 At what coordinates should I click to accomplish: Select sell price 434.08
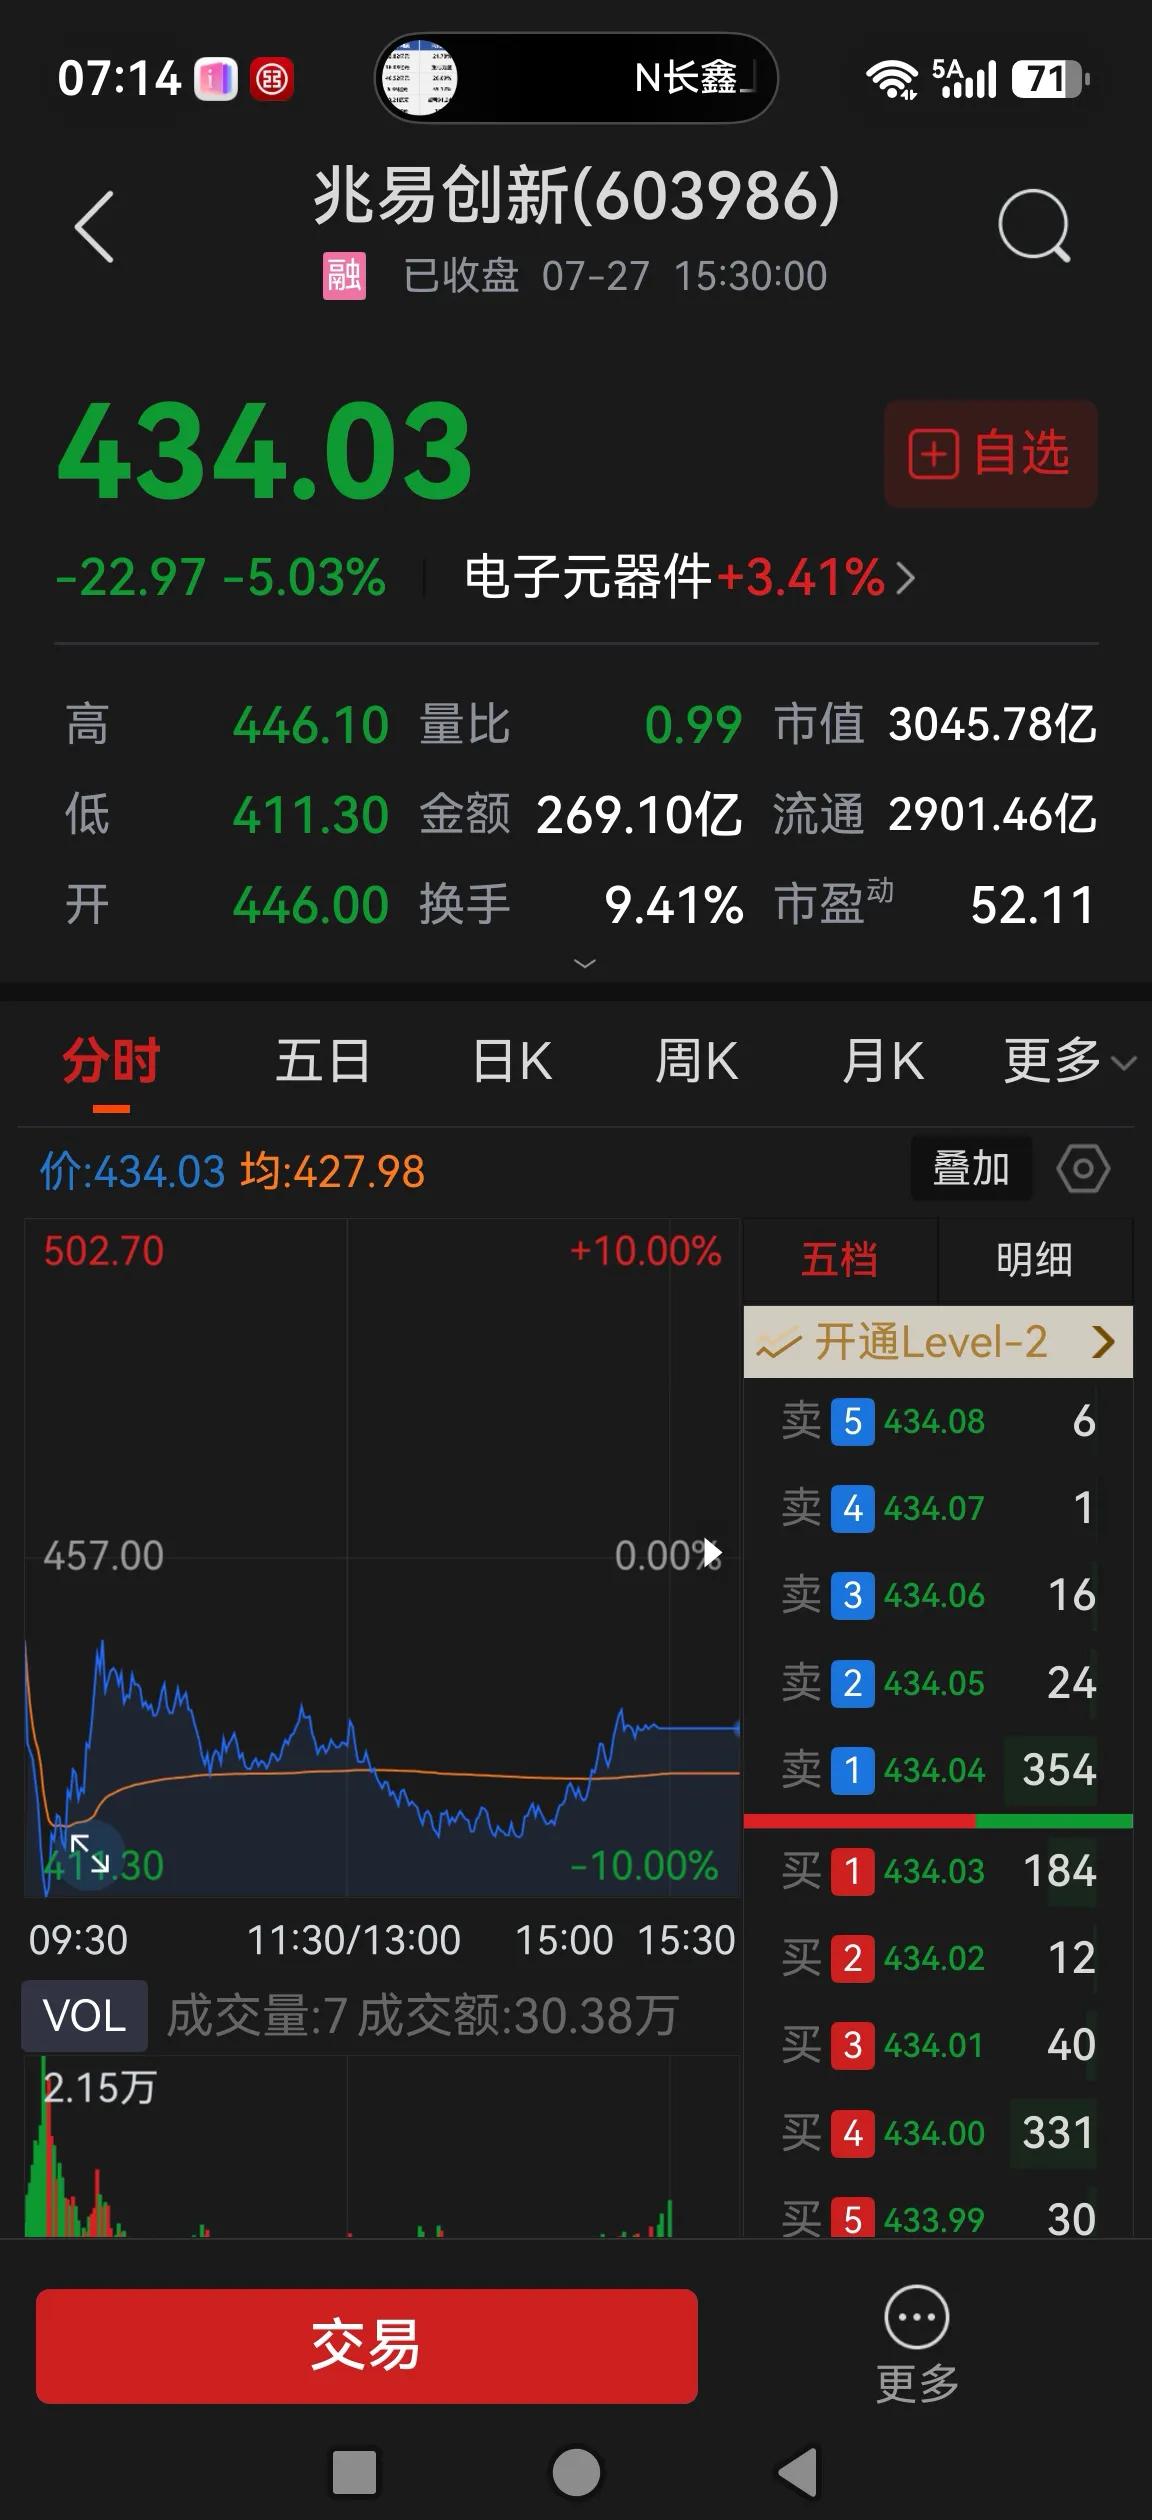[x=934, y=1421]
